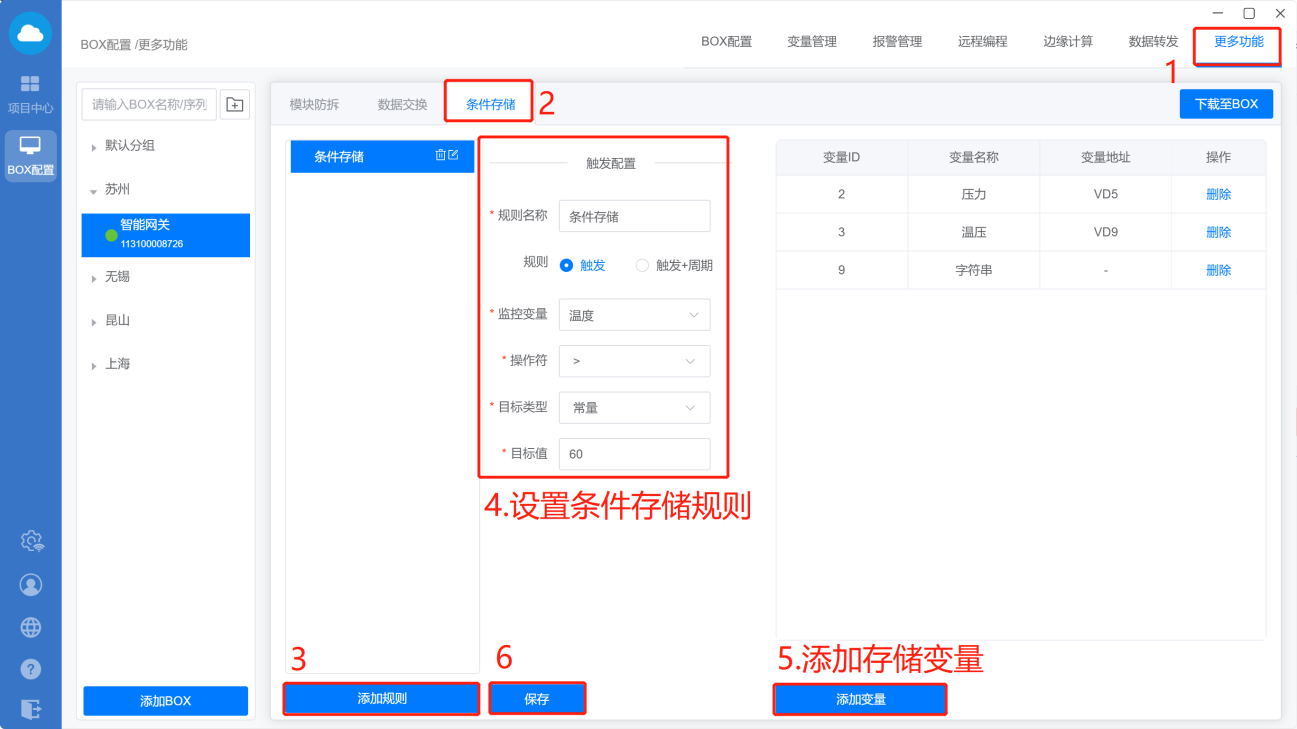Screen dimensions: 1297x729
Task: Click the 无锡 group label
Action: tap(118, 277)
